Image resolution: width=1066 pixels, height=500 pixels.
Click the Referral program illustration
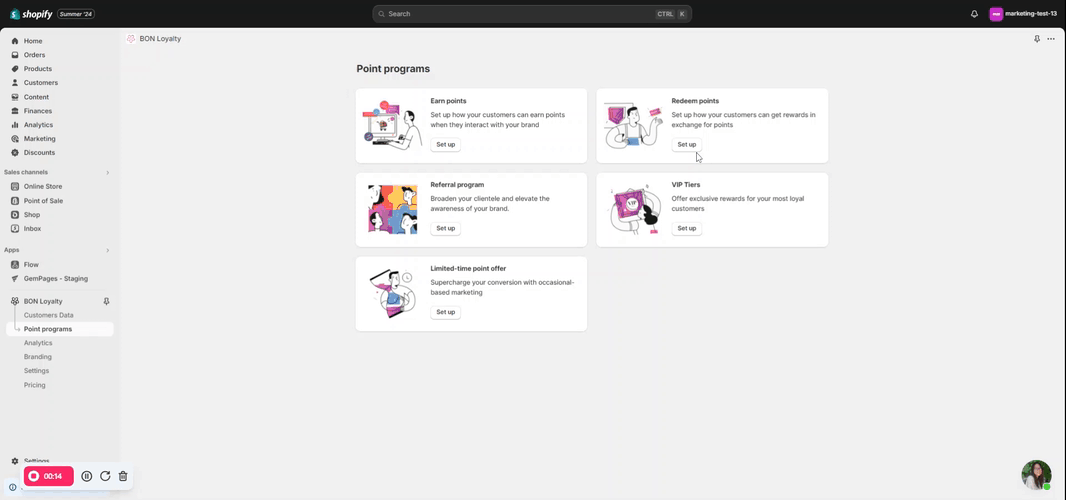[x=392, y=210]
